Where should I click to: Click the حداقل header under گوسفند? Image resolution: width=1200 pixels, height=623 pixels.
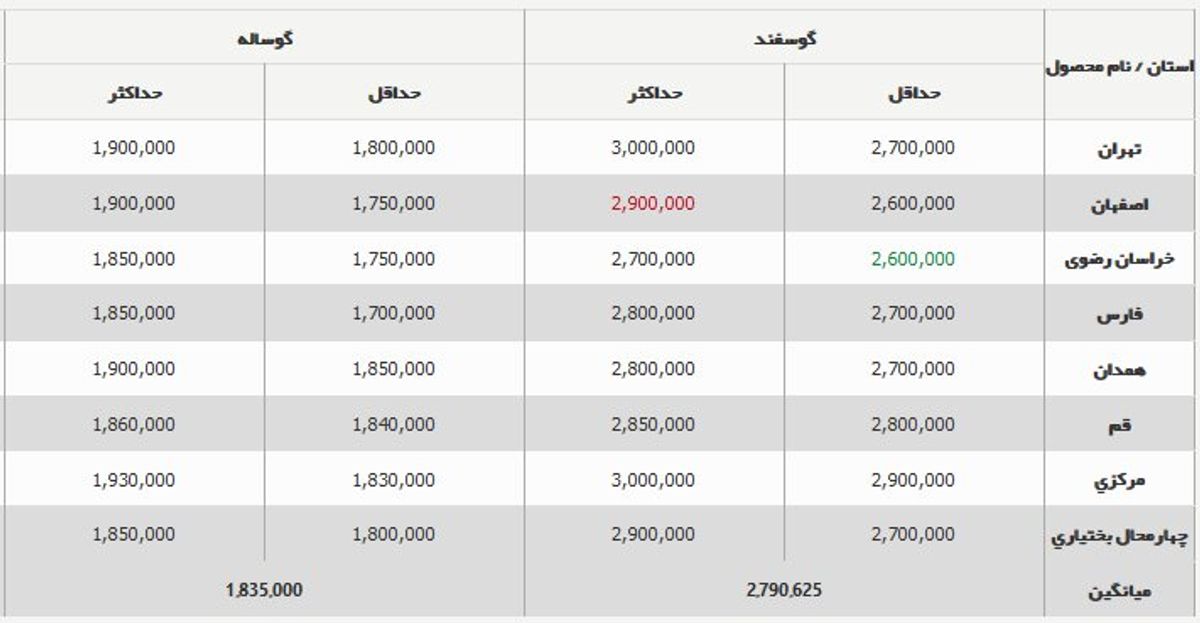(914, 93)
